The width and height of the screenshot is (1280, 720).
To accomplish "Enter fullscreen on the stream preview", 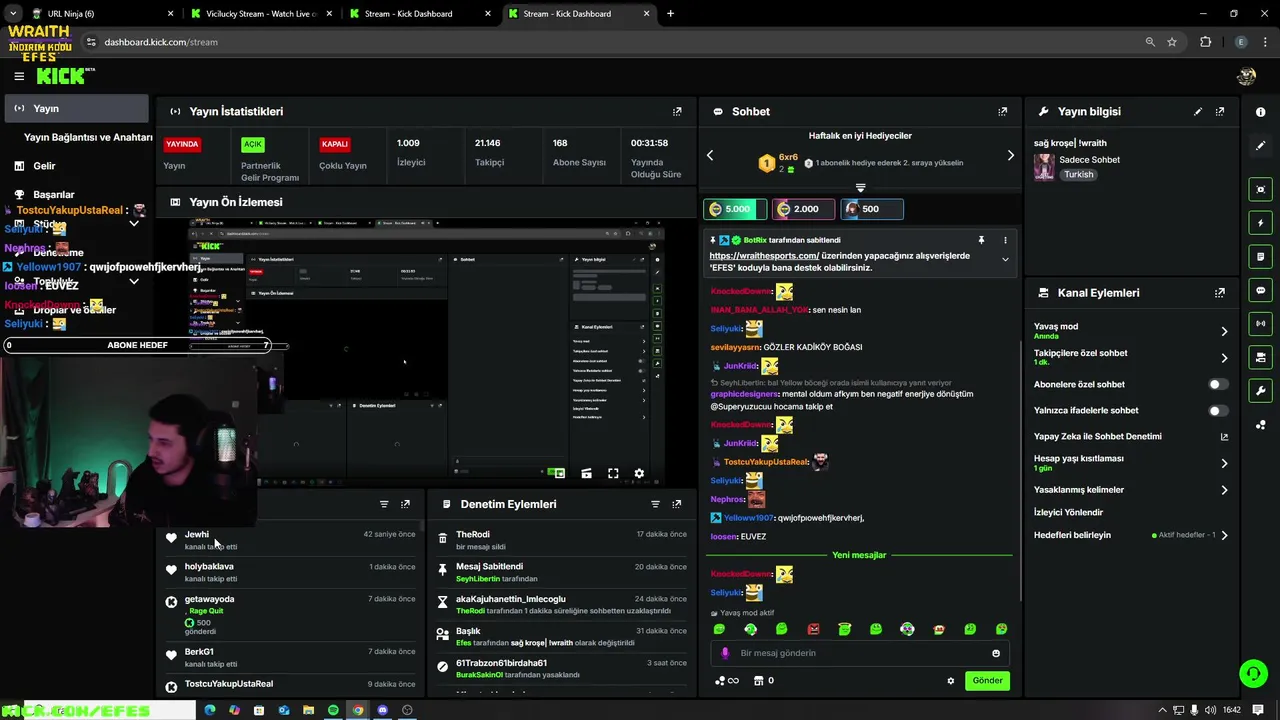I will point(613,474).
